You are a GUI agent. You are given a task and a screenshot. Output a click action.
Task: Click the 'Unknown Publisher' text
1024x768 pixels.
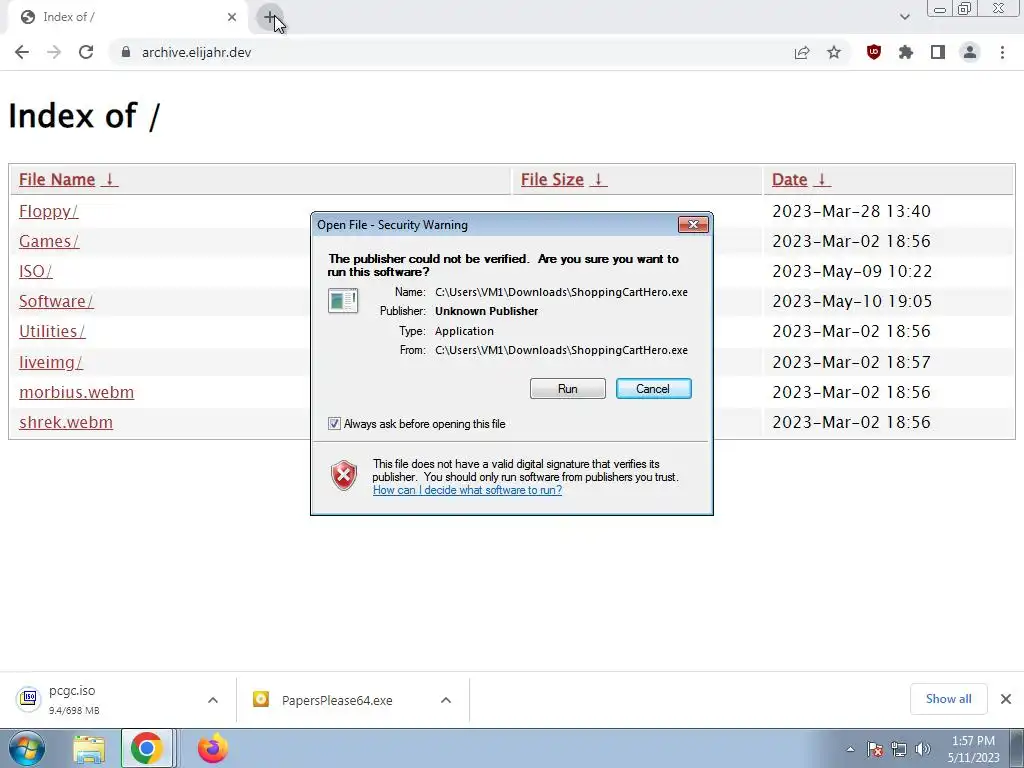(x=487, y=312)
